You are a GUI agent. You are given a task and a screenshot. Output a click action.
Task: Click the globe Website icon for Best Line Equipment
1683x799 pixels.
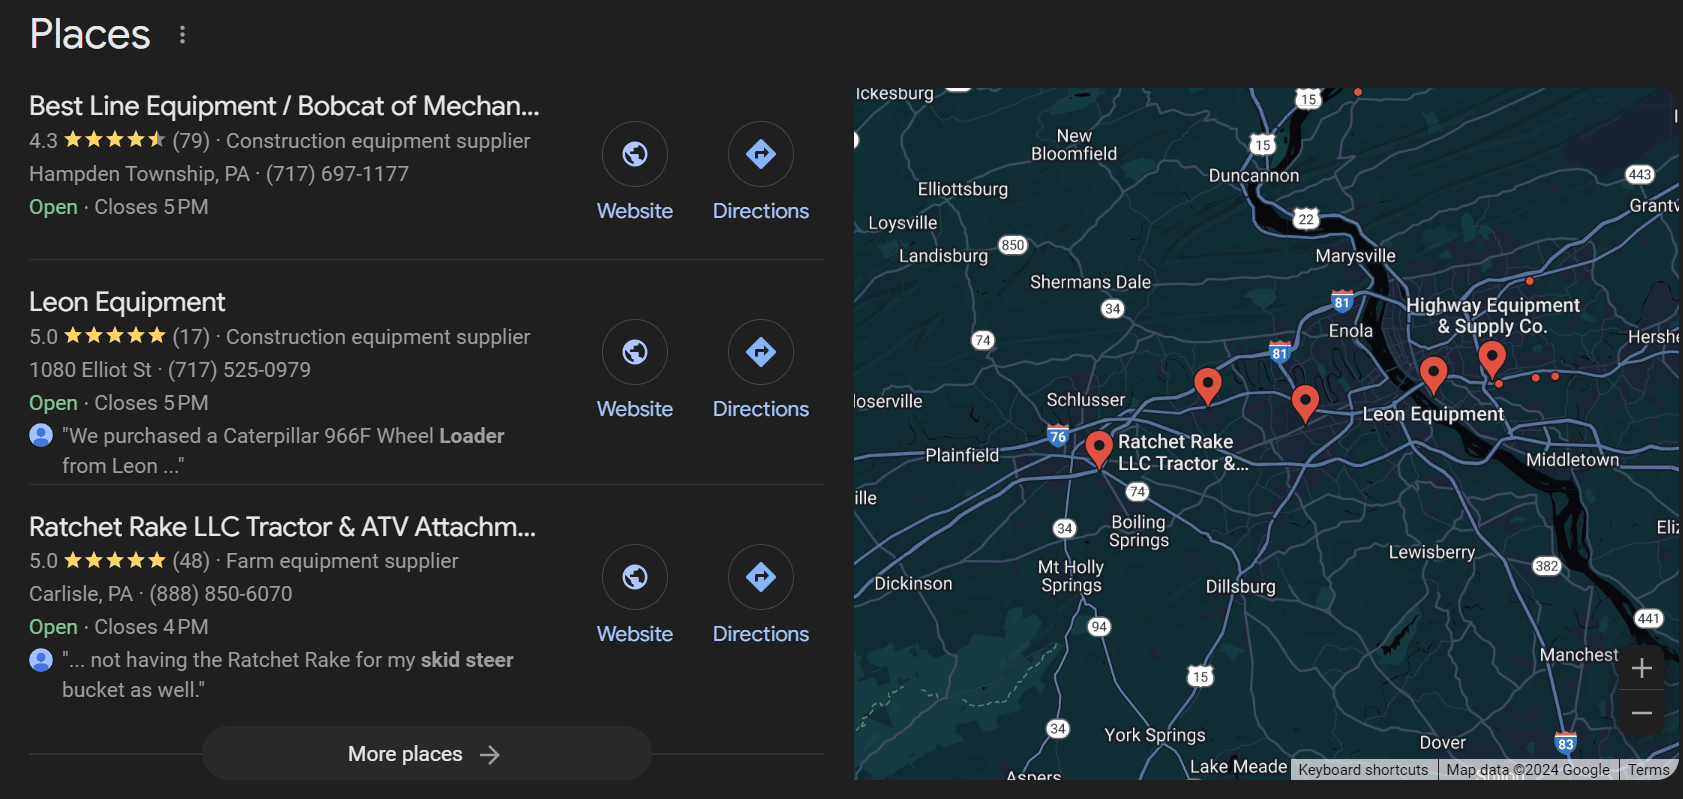[x=635, y=154]
